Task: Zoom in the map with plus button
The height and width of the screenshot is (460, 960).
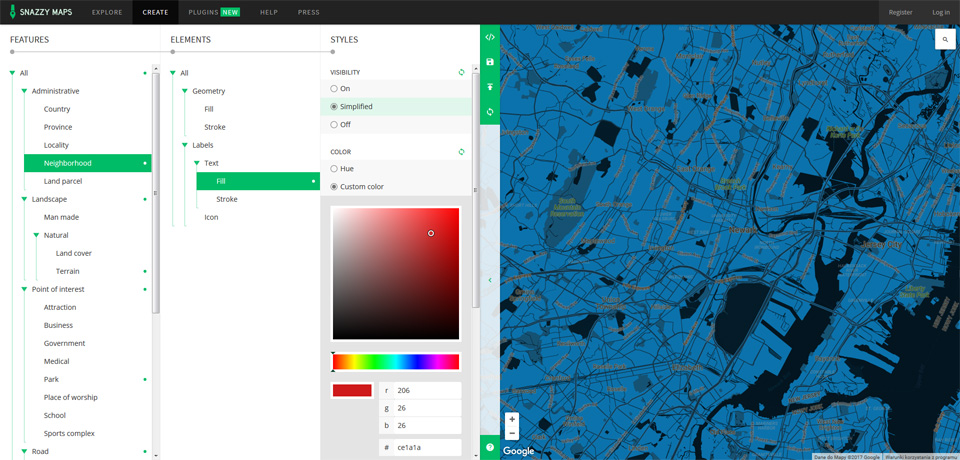Action: point(512,420)
